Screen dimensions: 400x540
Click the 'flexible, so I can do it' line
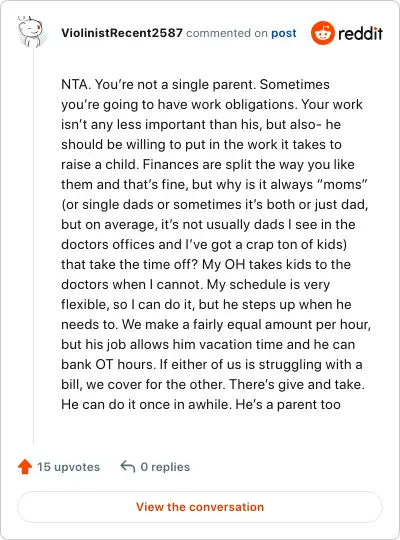click(x=206, y=304)
